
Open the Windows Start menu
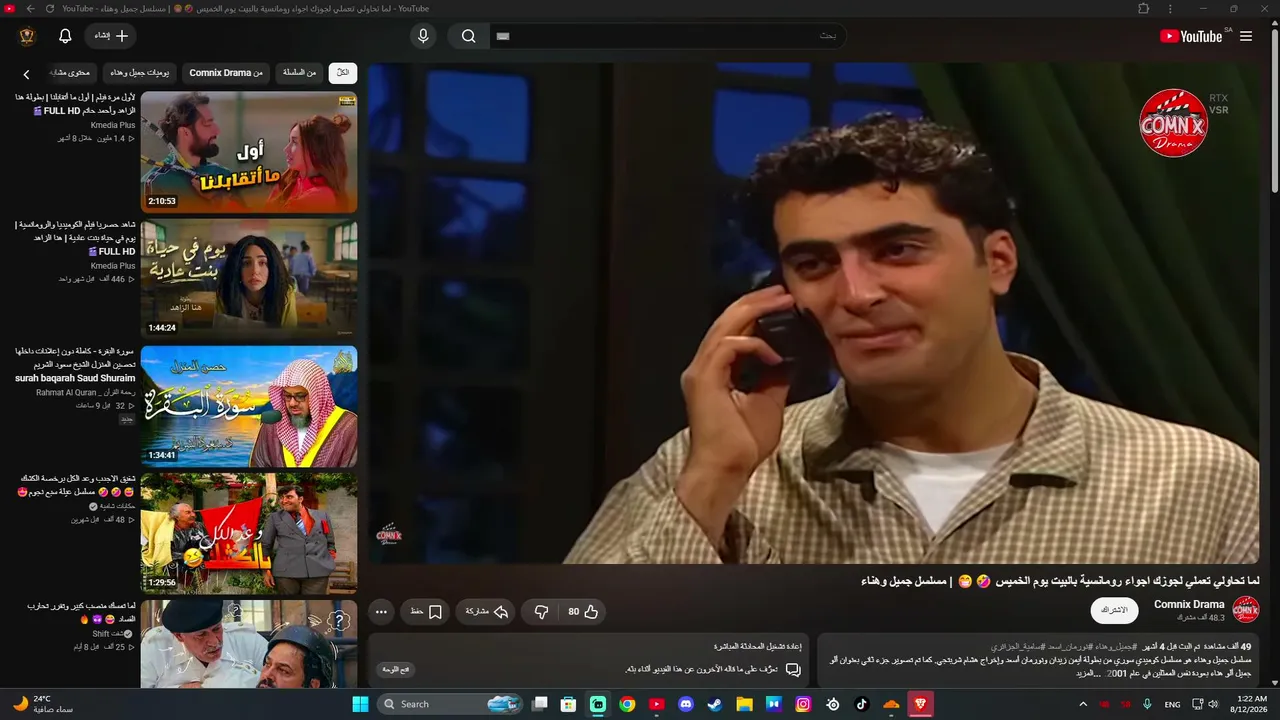click(360, 704)
